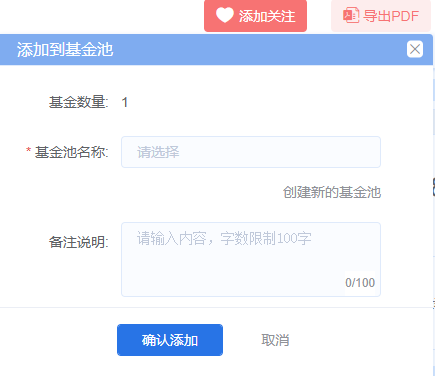Click the red required asterisk
Image resolution: width=435 pixels, height=376 pixels.
29,151
